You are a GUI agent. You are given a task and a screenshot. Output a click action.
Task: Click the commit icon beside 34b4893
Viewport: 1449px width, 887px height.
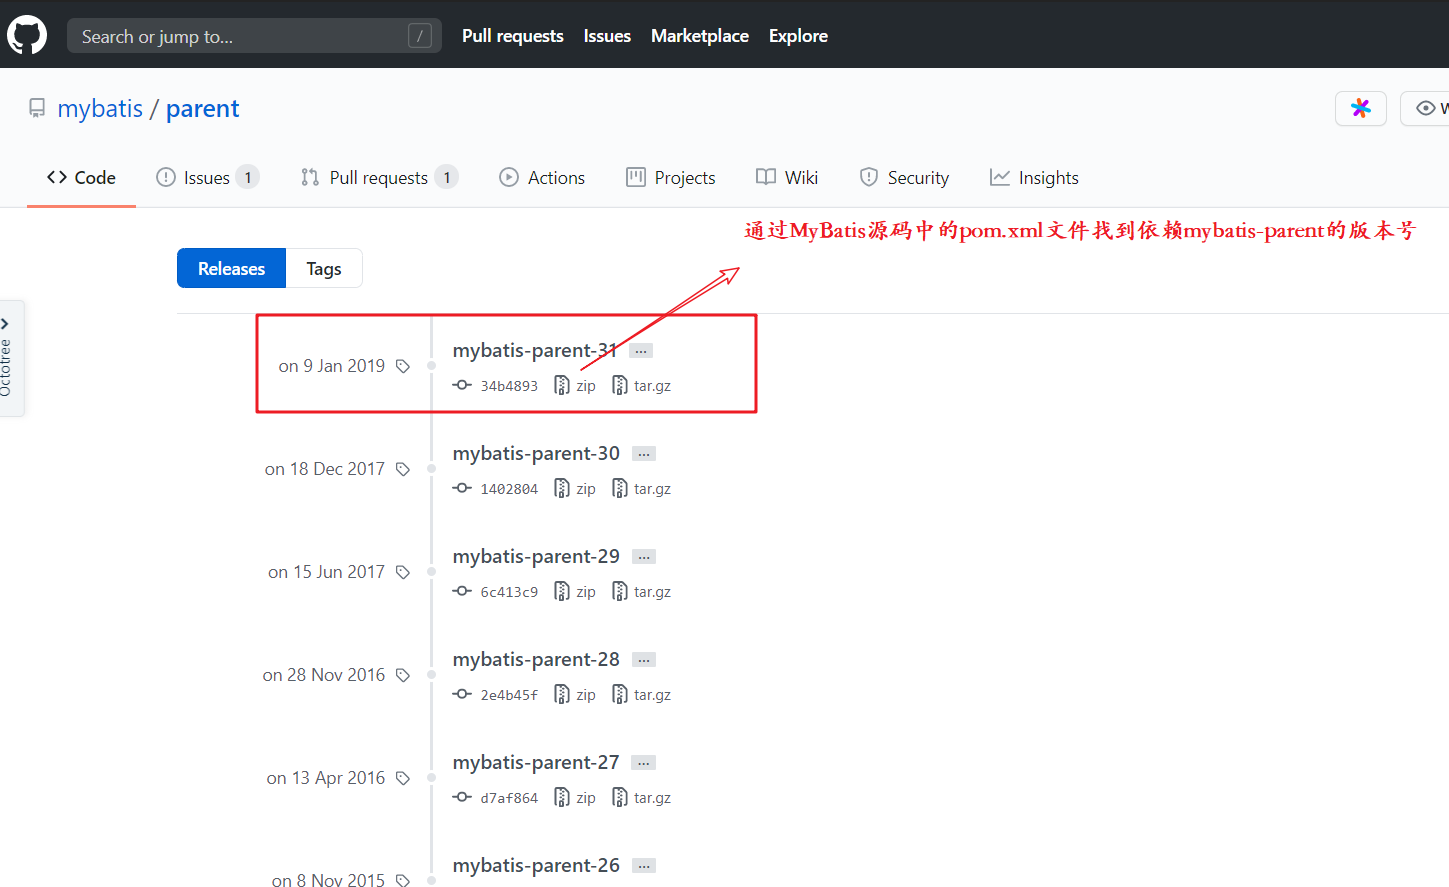pos(462,385)
